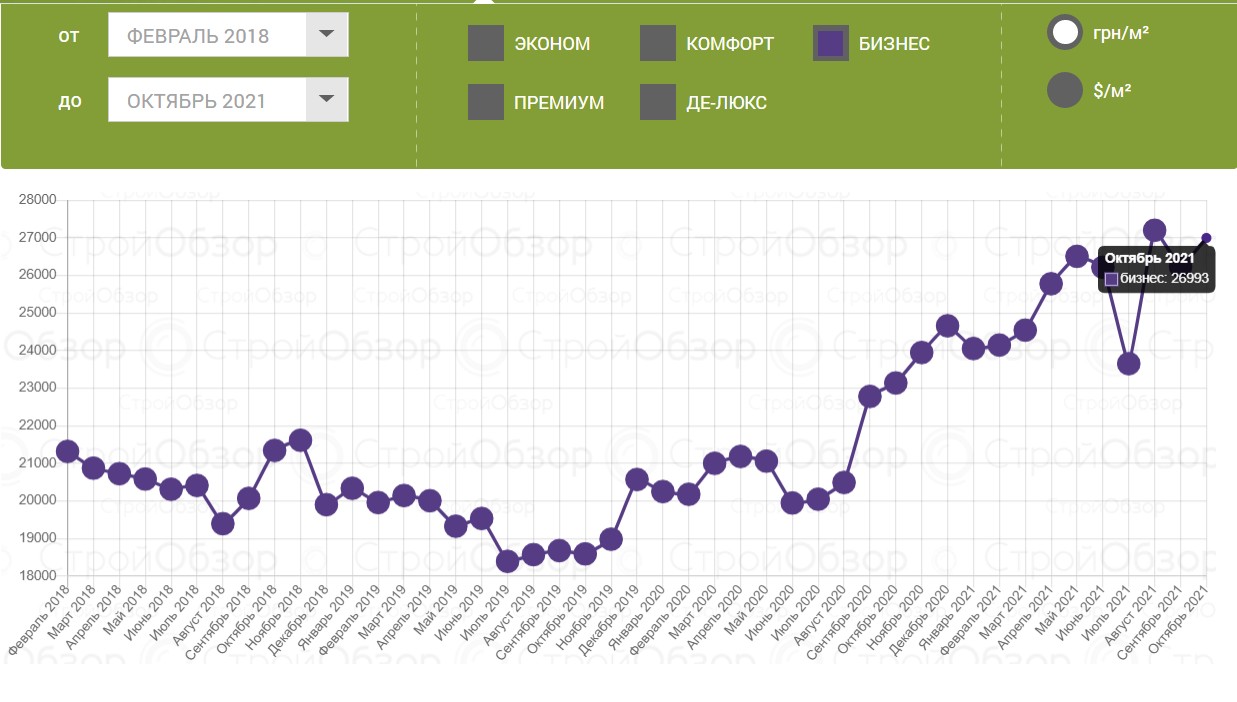The height and width of the screenshot is (702, 1237).
Task: Select the lowest data point, Июль 2019
Action: tap(508, 561)
